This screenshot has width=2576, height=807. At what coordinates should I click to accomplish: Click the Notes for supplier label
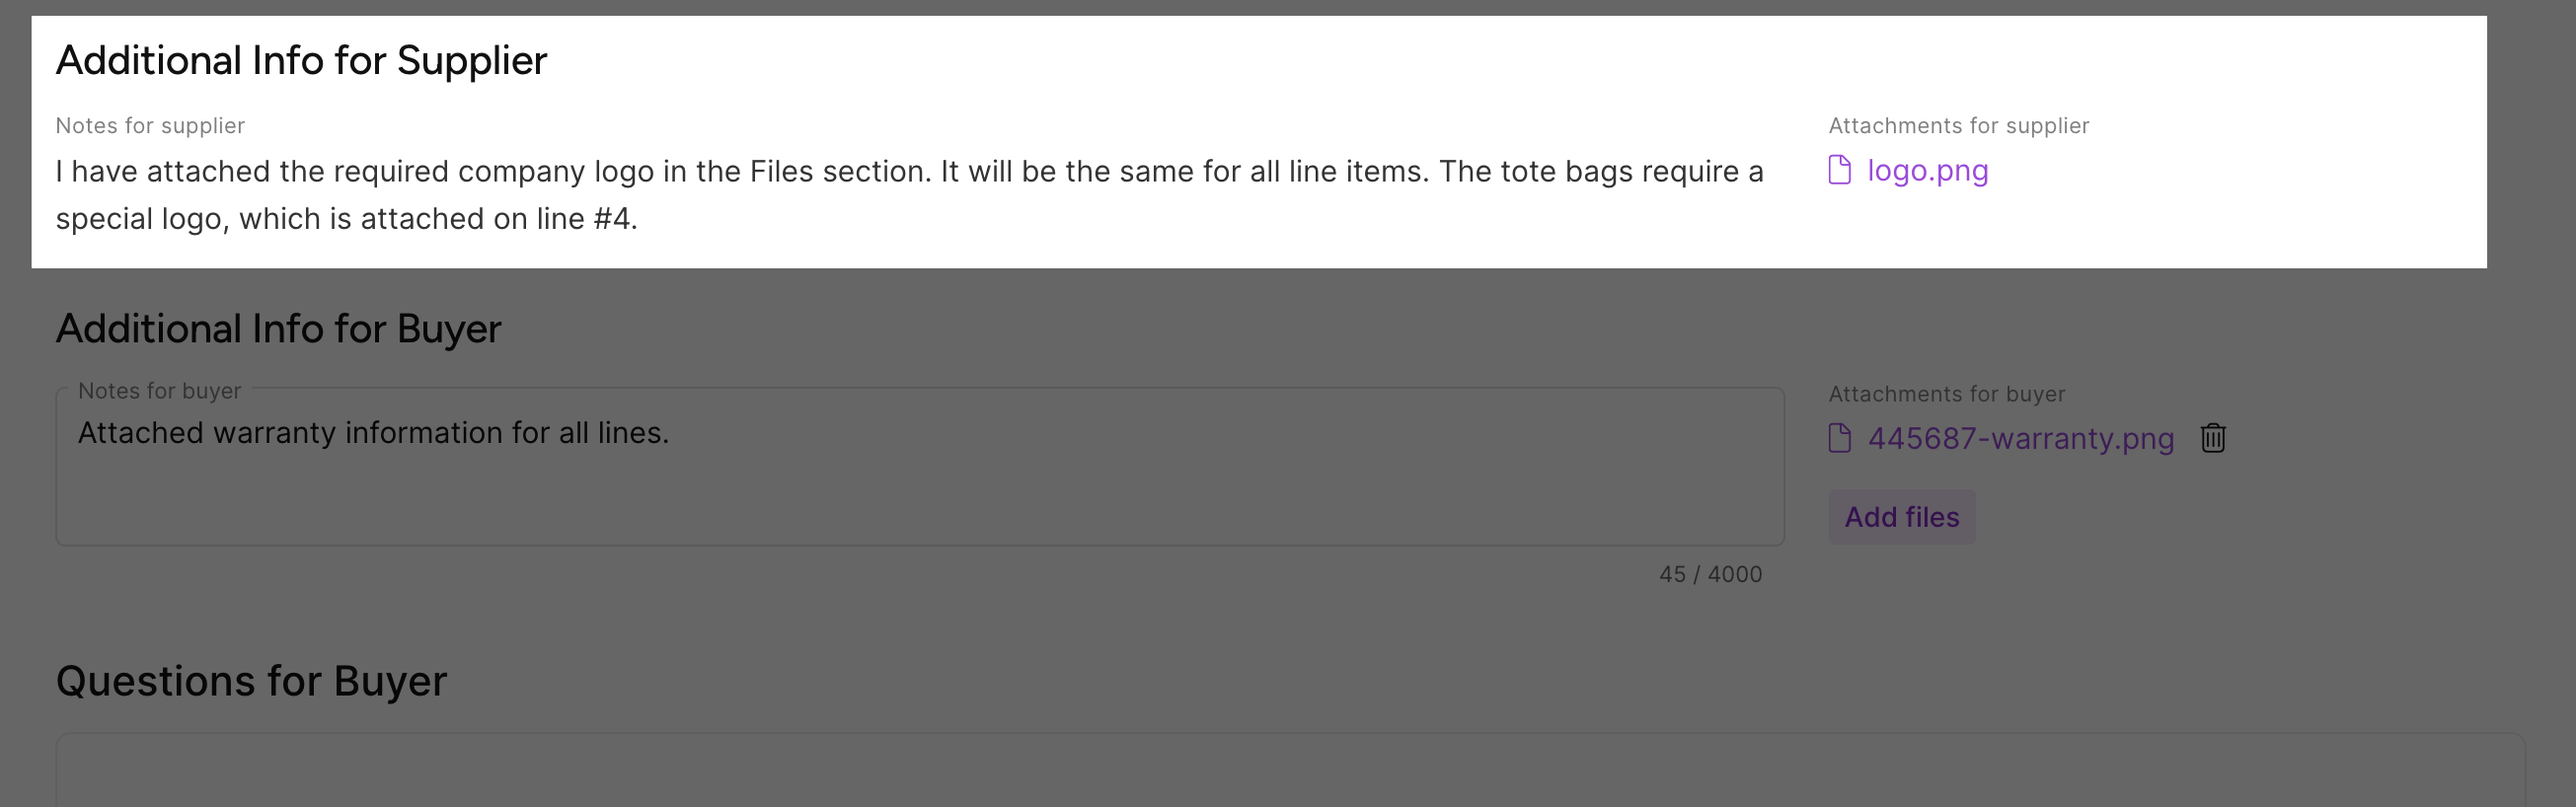150,126
